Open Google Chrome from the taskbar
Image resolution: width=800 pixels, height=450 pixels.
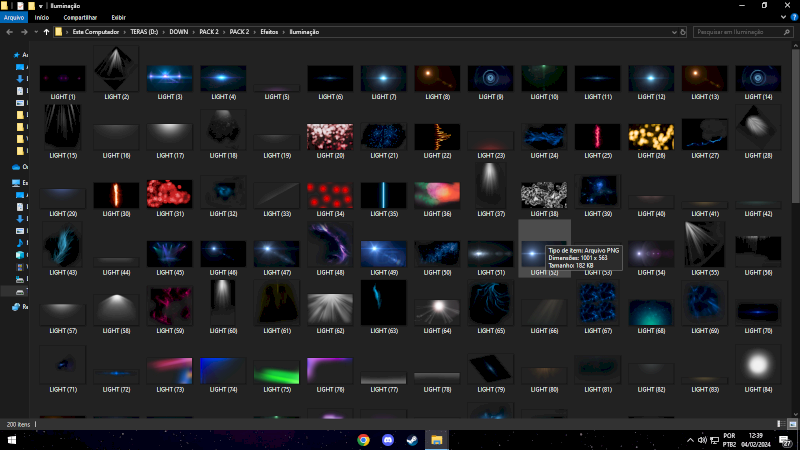click(x=363, y=440)
